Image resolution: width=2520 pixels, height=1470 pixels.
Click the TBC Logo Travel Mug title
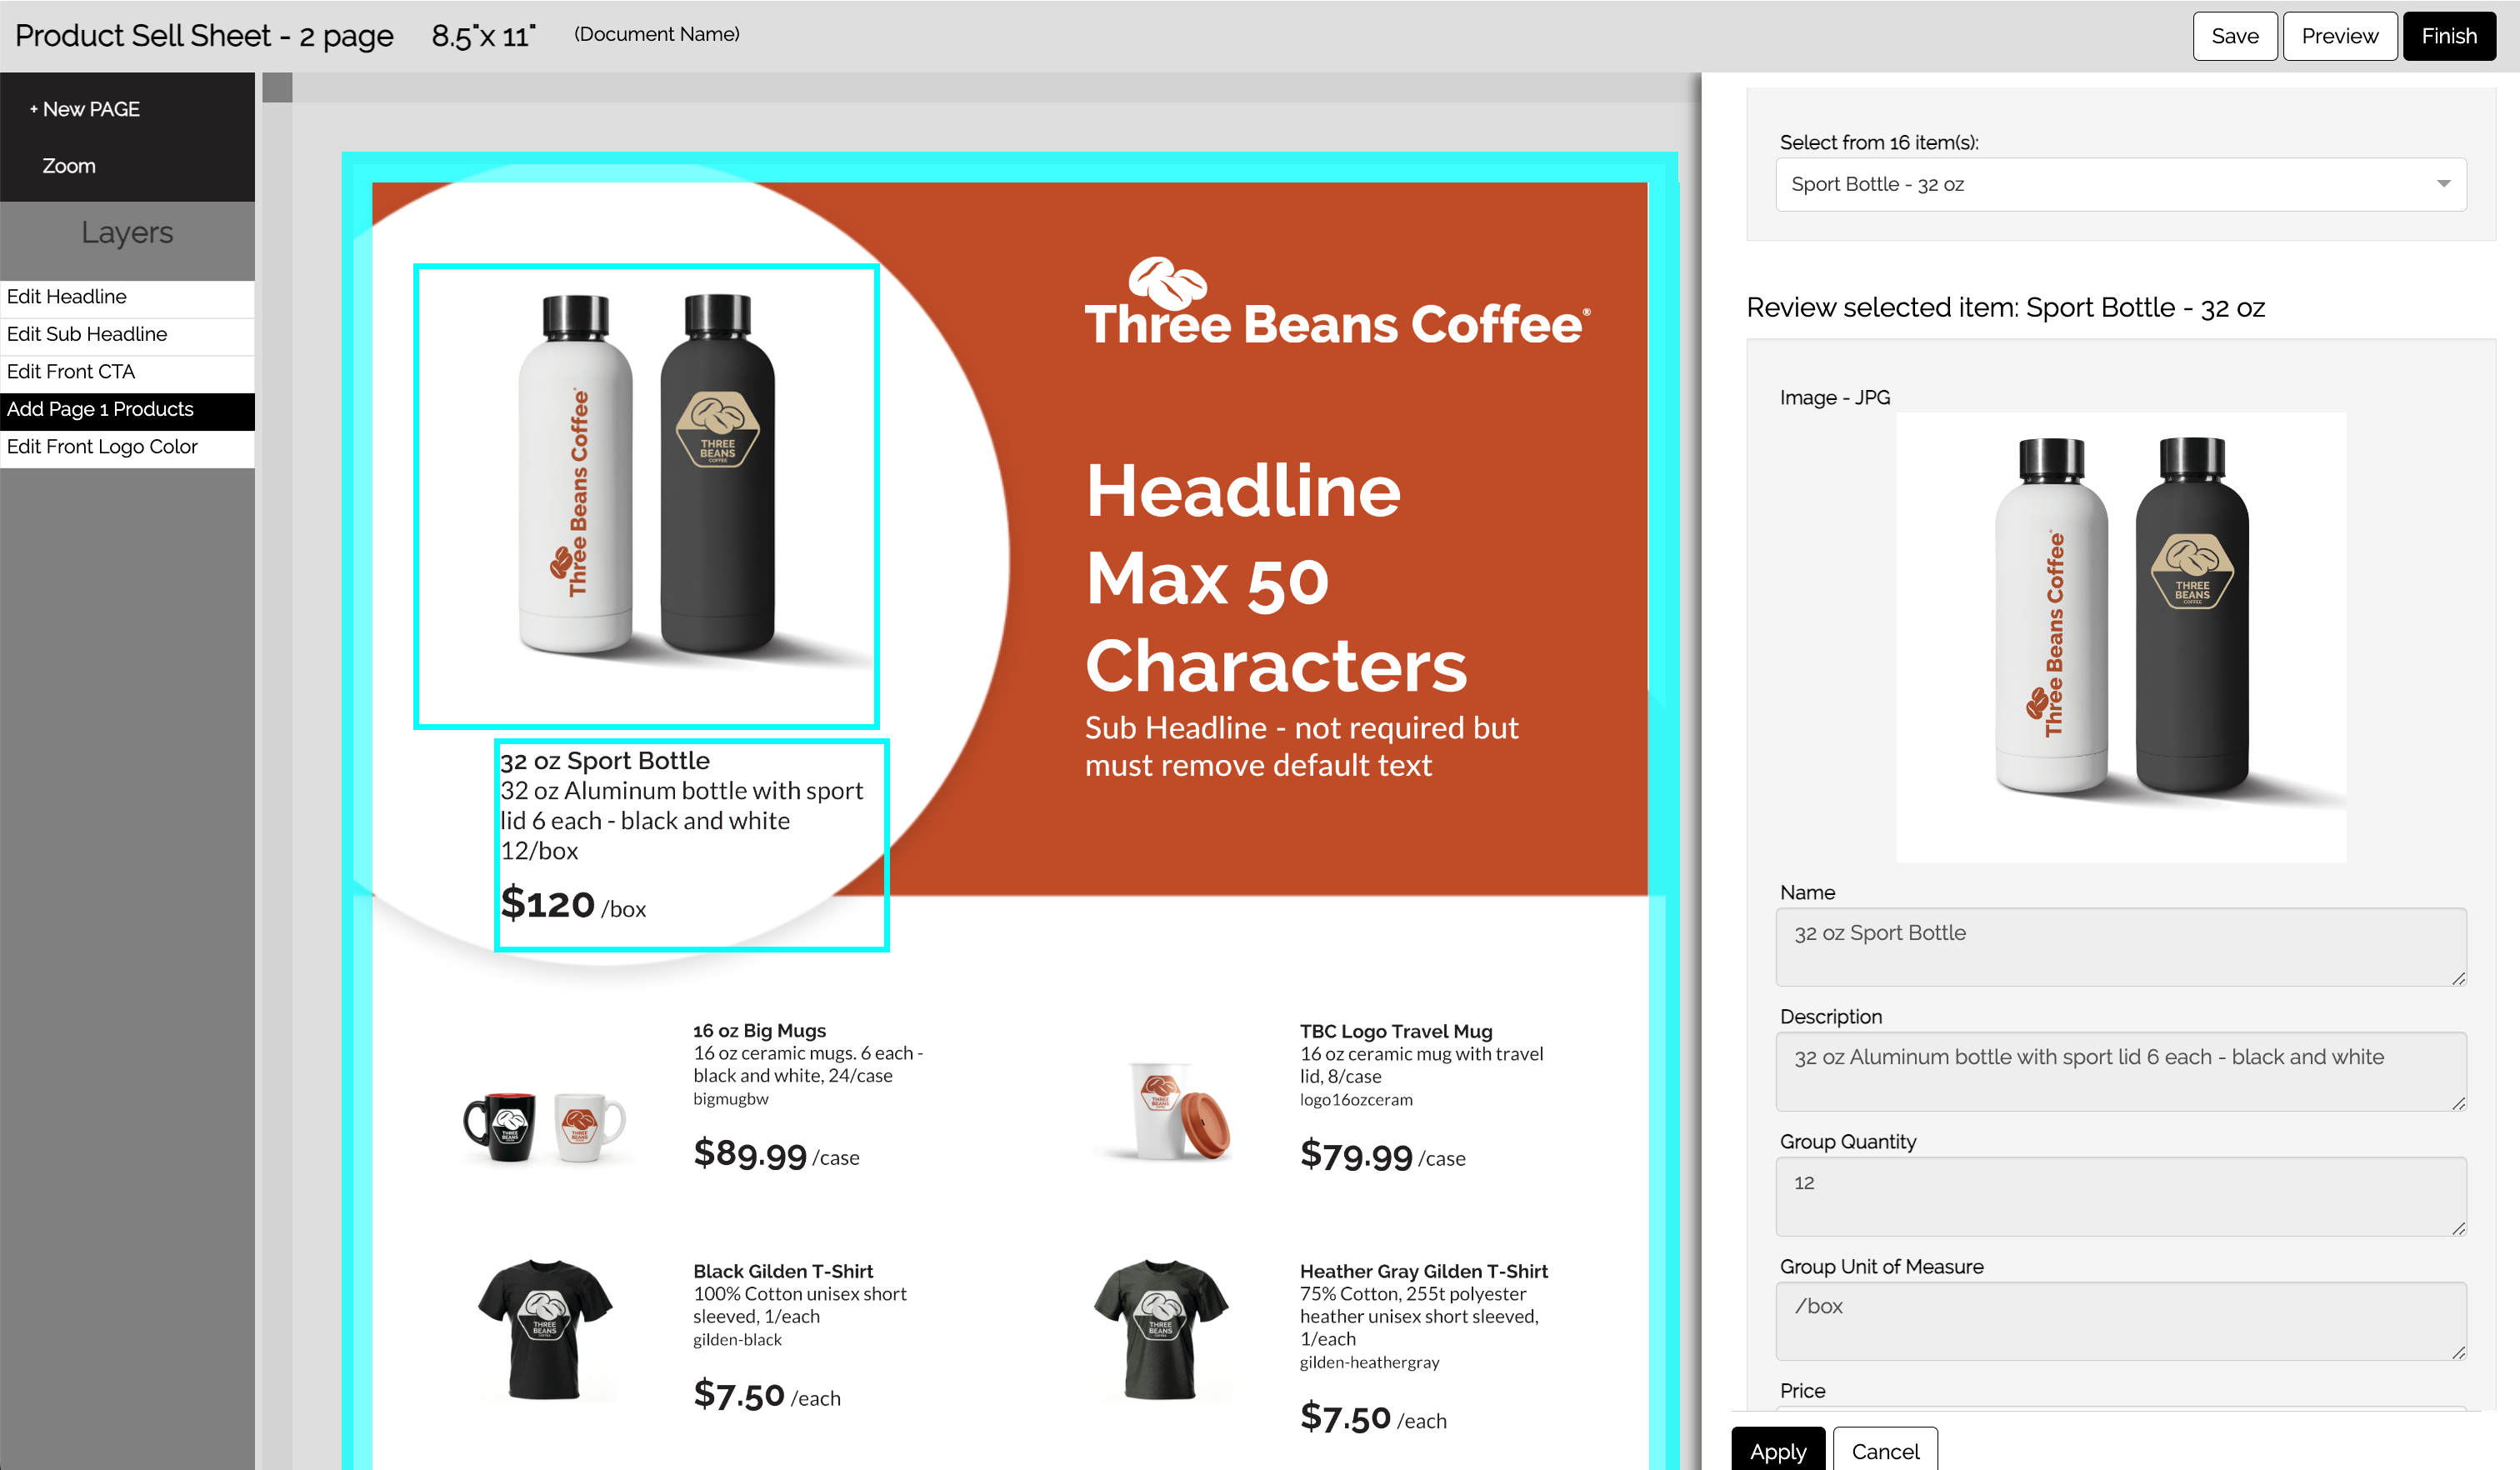[x=1396, y=1031]
